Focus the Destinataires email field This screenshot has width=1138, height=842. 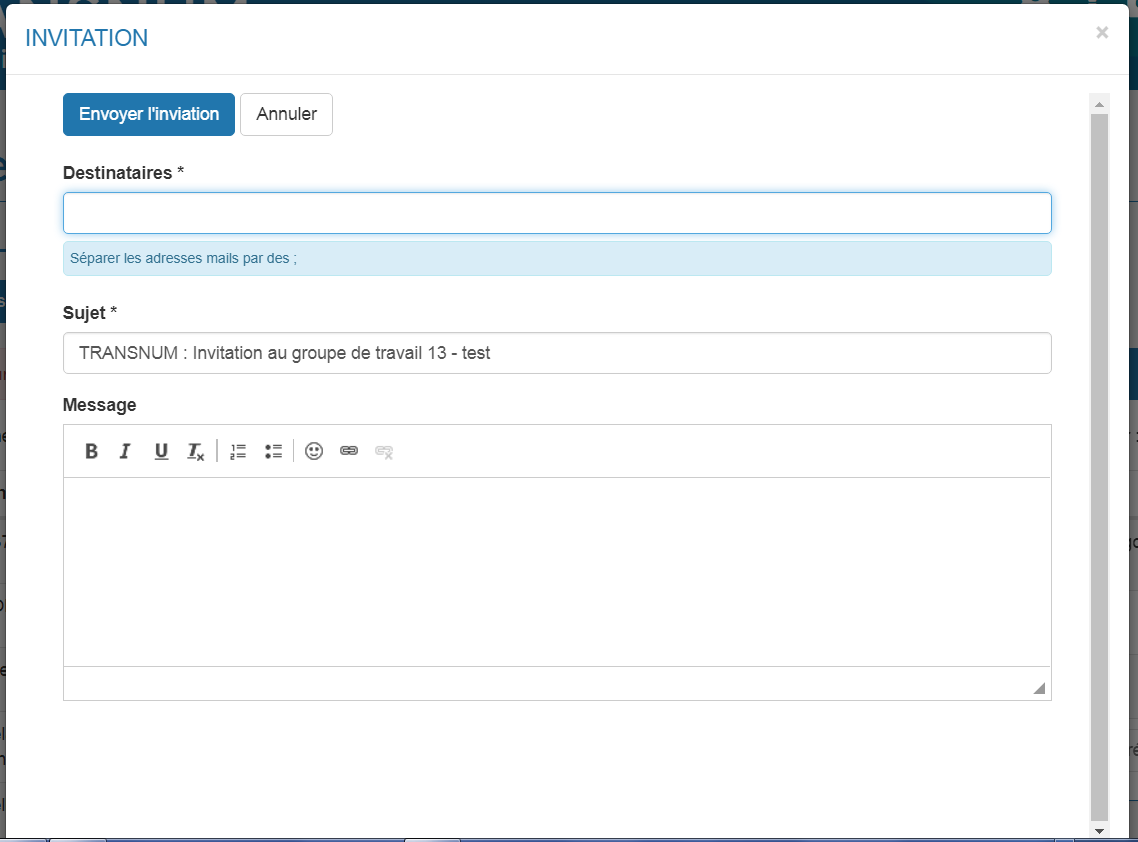tap(557, 213)
